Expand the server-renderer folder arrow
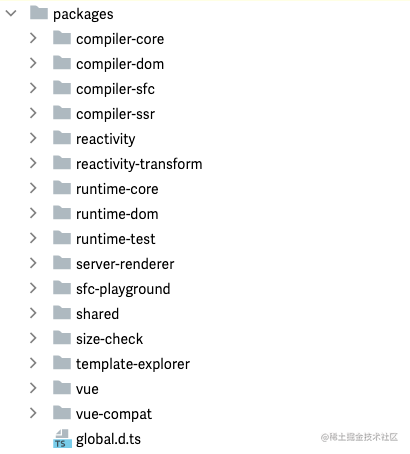410x454 pixels. (x=33, y=263)
